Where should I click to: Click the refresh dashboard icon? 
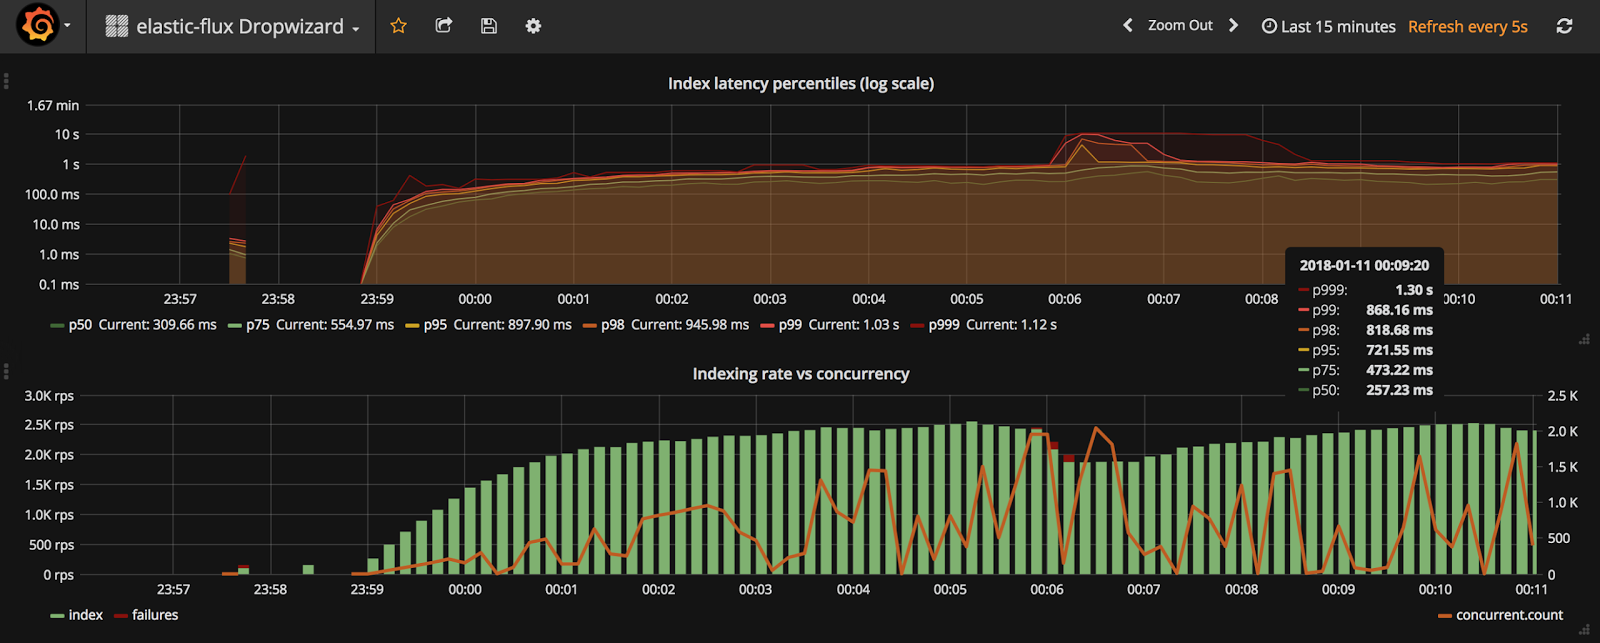(1564, 26)
